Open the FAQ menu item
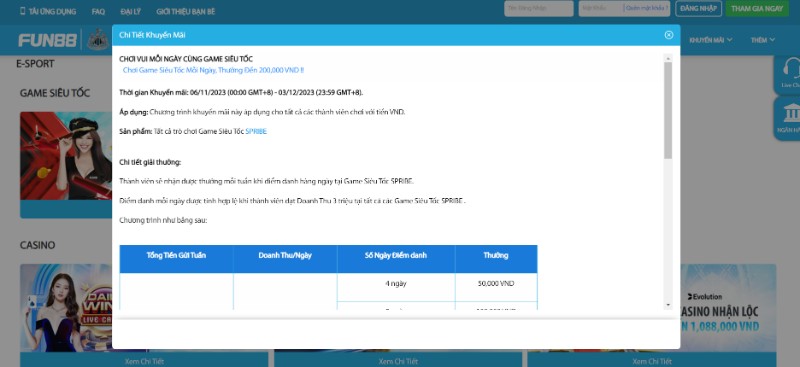Screen dimensions: 800x367 (x=98, y=11)
